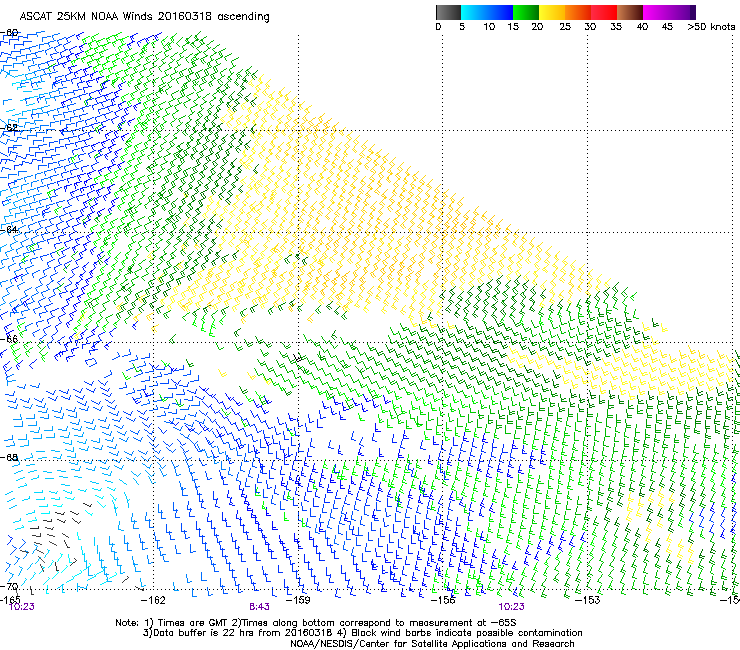Click the '35' legend scale label
The image size is (740, 650).
pyautogui.click(x=616, y=27)
